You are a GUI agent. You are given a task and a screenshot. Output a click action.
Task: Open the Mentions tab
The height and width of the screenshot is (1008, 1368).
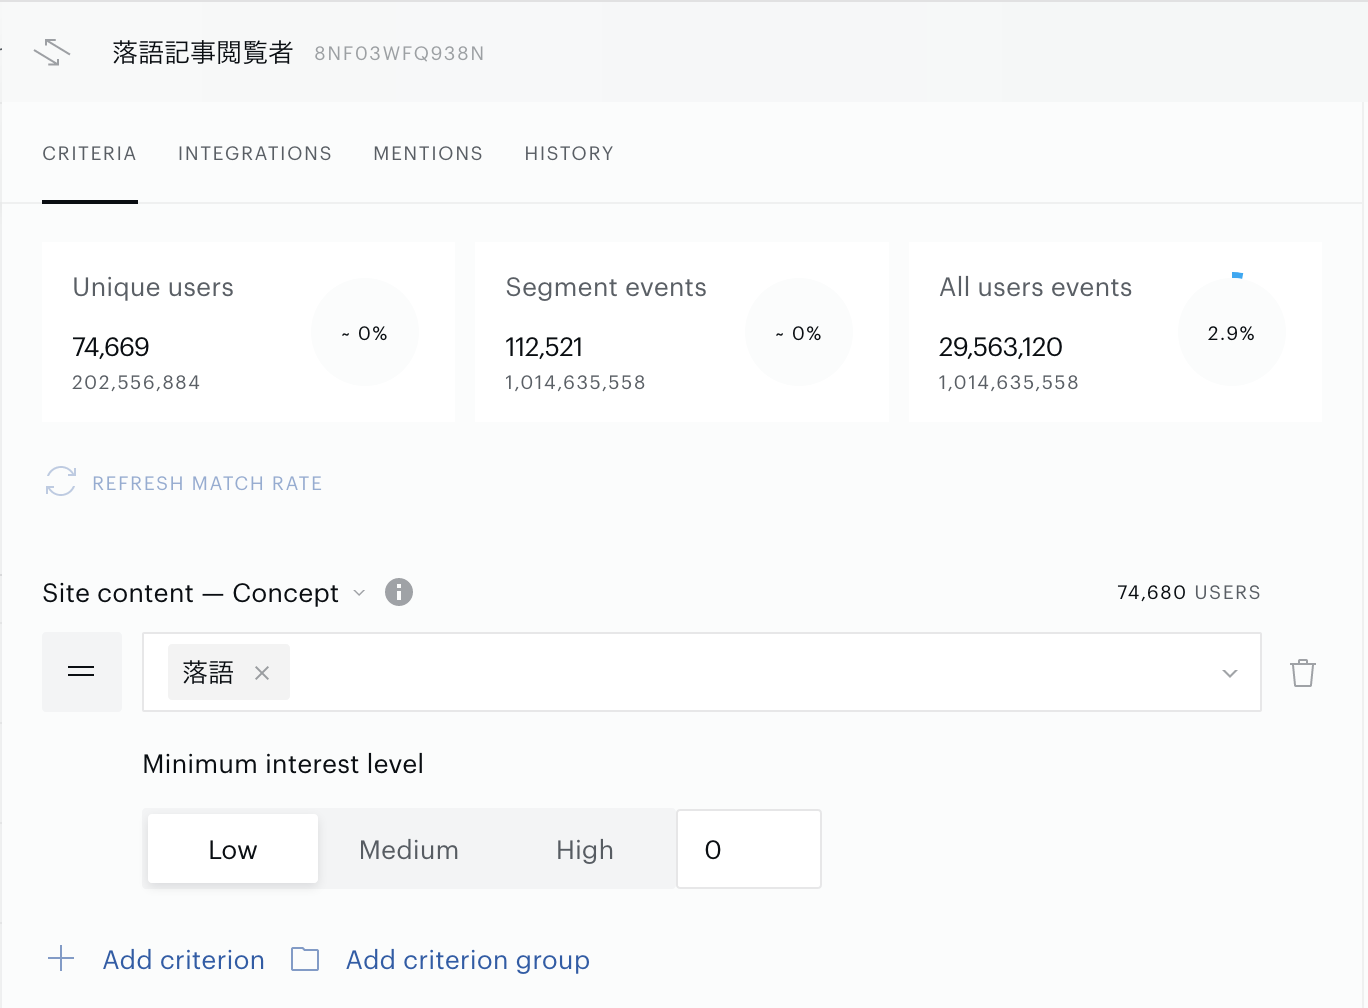tap(428, 153)
